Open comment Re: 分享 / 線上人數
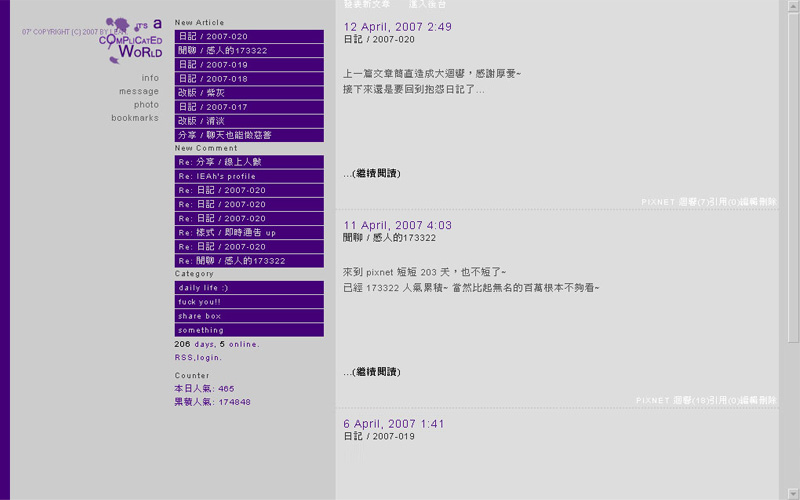Image resolution: width=800 pixels, height=500 pixels. point(249,162)
